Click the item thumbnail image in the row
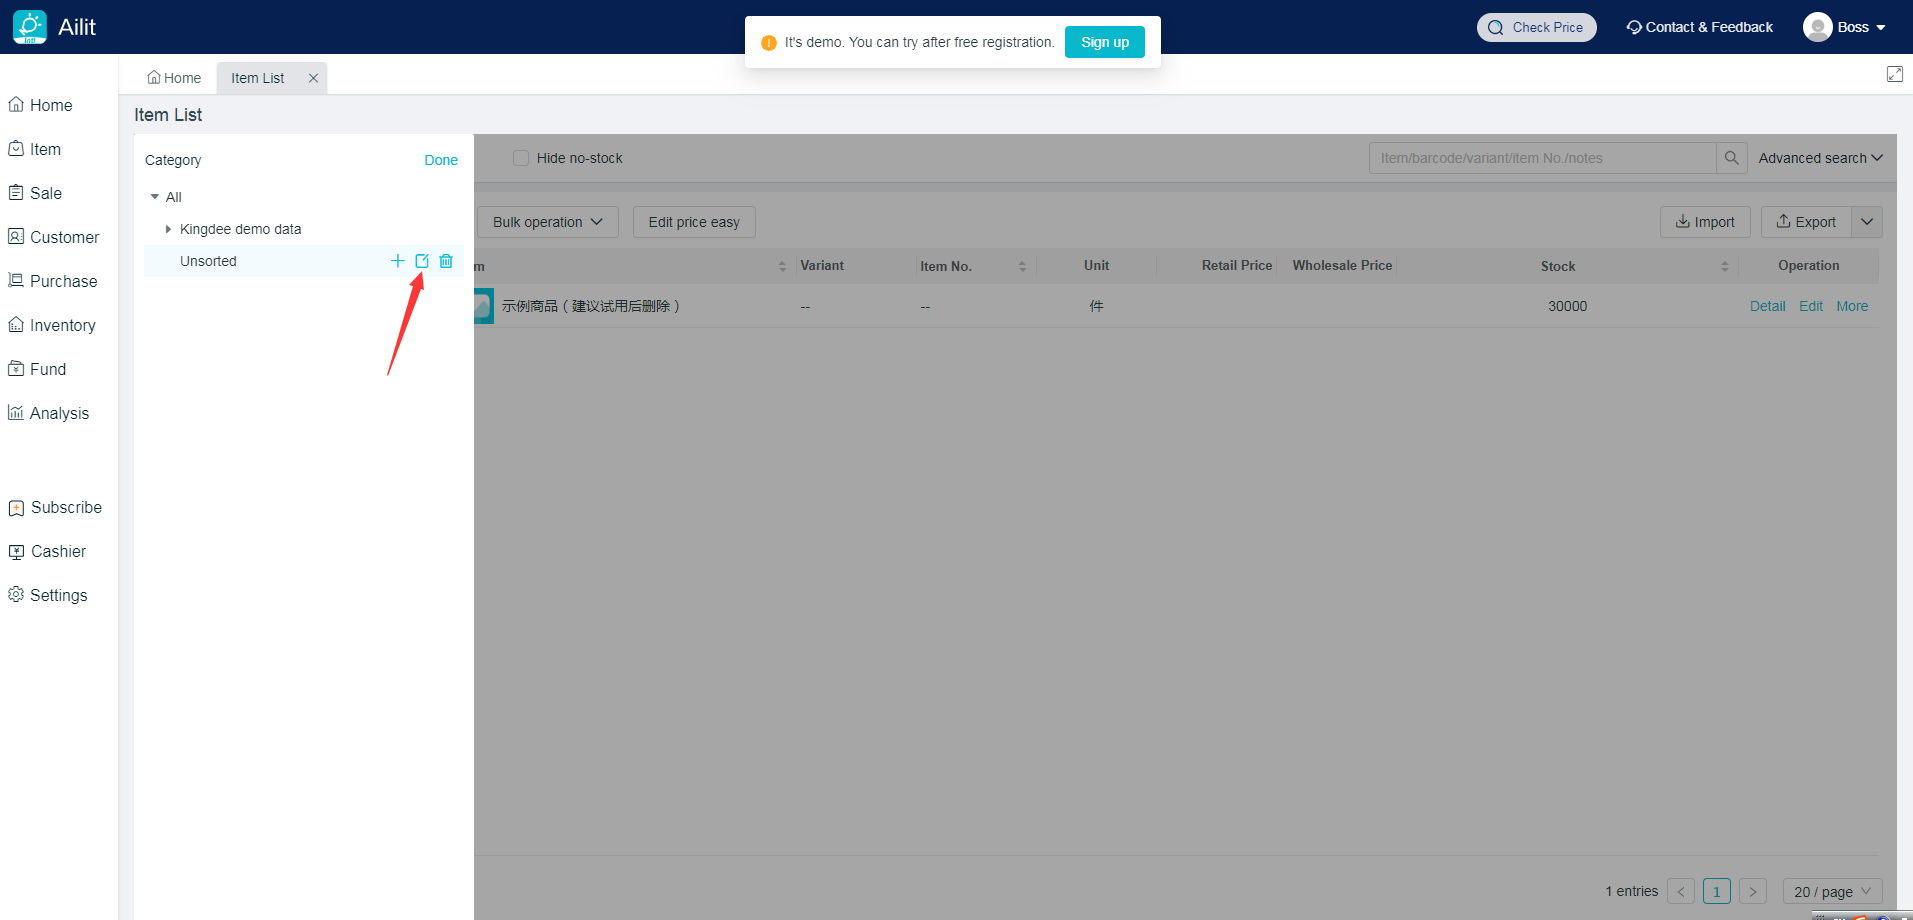This screenshot has width=1913, height=920. coord(484,306)
